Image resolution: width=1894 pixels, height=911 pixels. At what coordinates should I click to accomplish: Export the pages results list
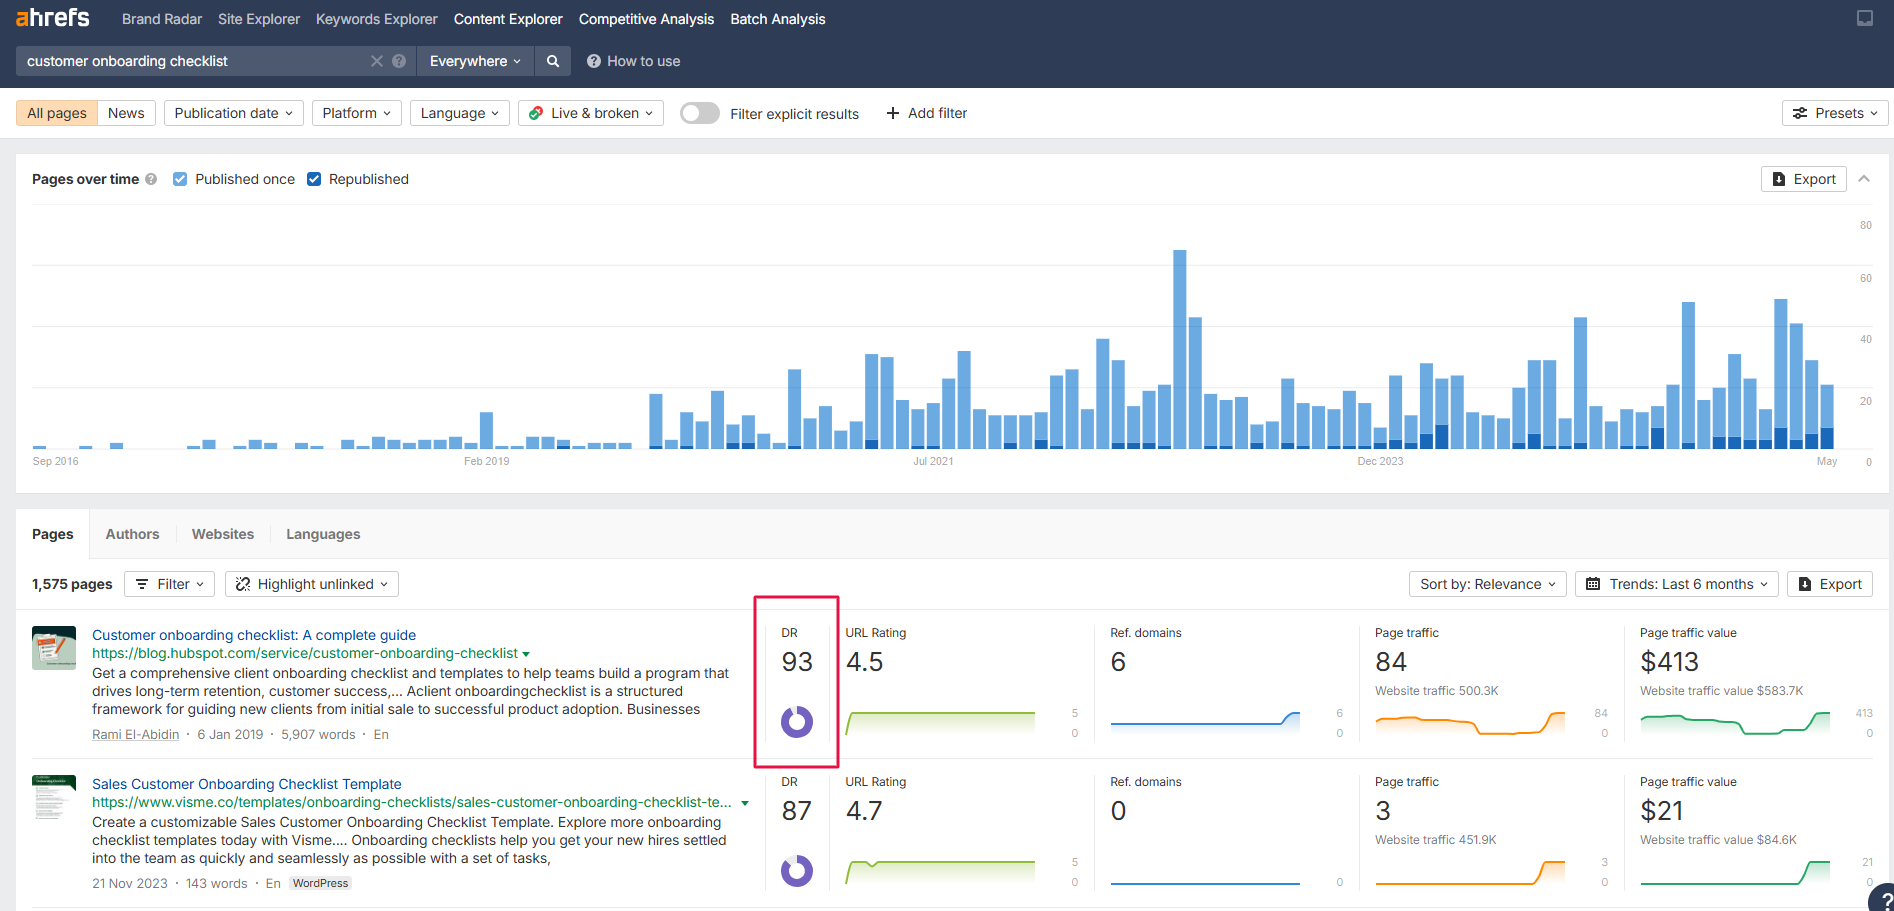click(1830, 584)
